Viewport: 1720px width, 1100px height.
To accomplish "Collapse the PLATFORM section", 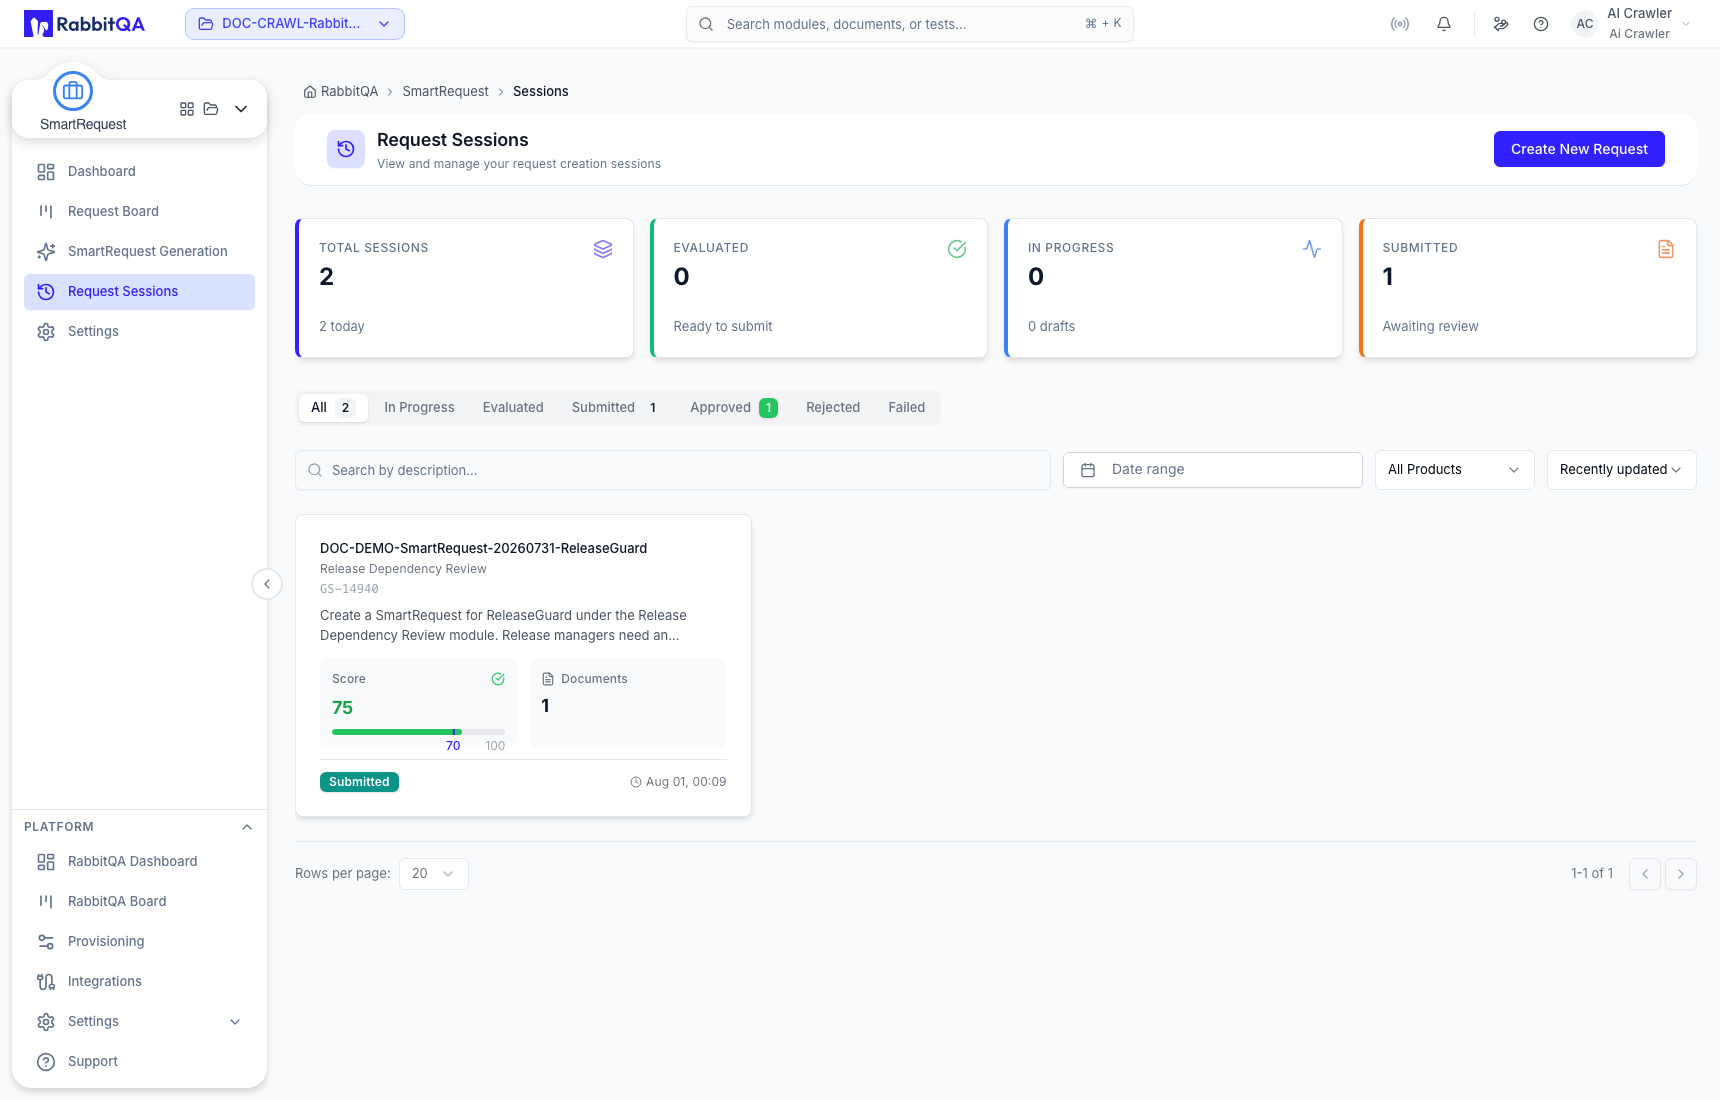I will pyautogui.click(x=247, y=827).
